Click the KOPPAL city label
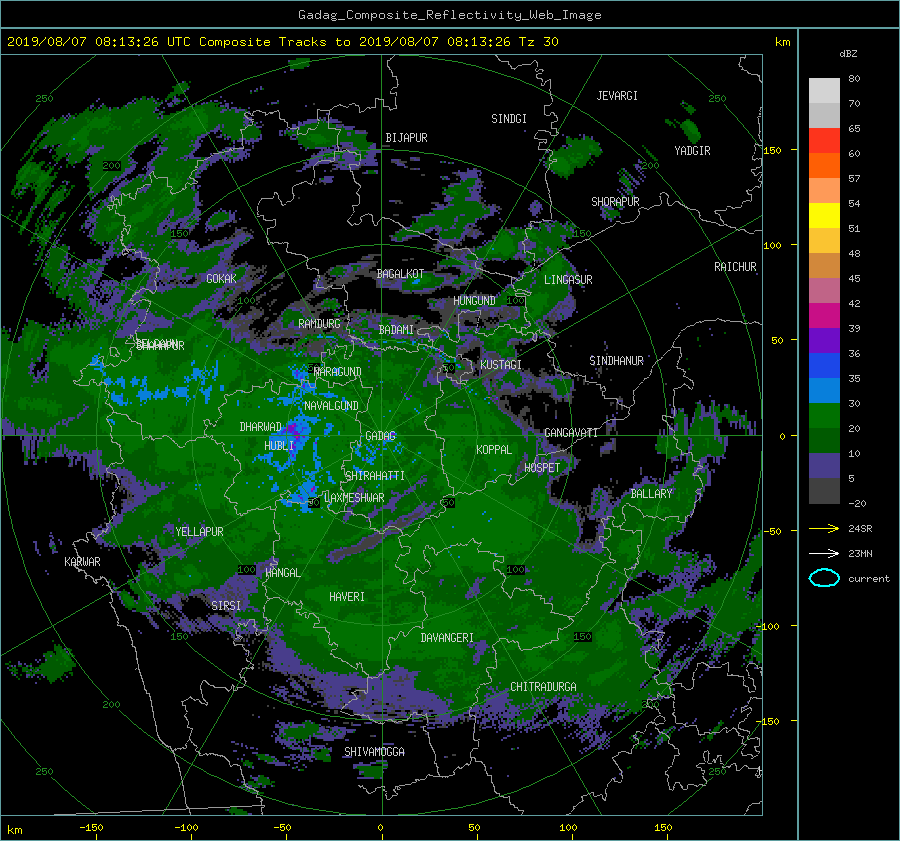The width and height of the screenshot is (900, 841). coord(494,450)
